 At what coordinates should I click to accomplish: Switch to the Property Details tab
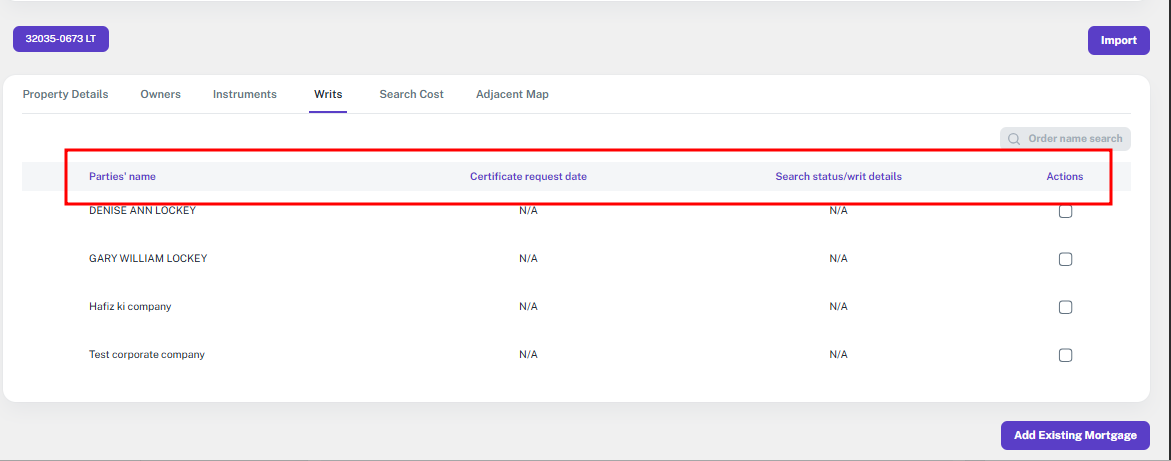click(65, 94)
